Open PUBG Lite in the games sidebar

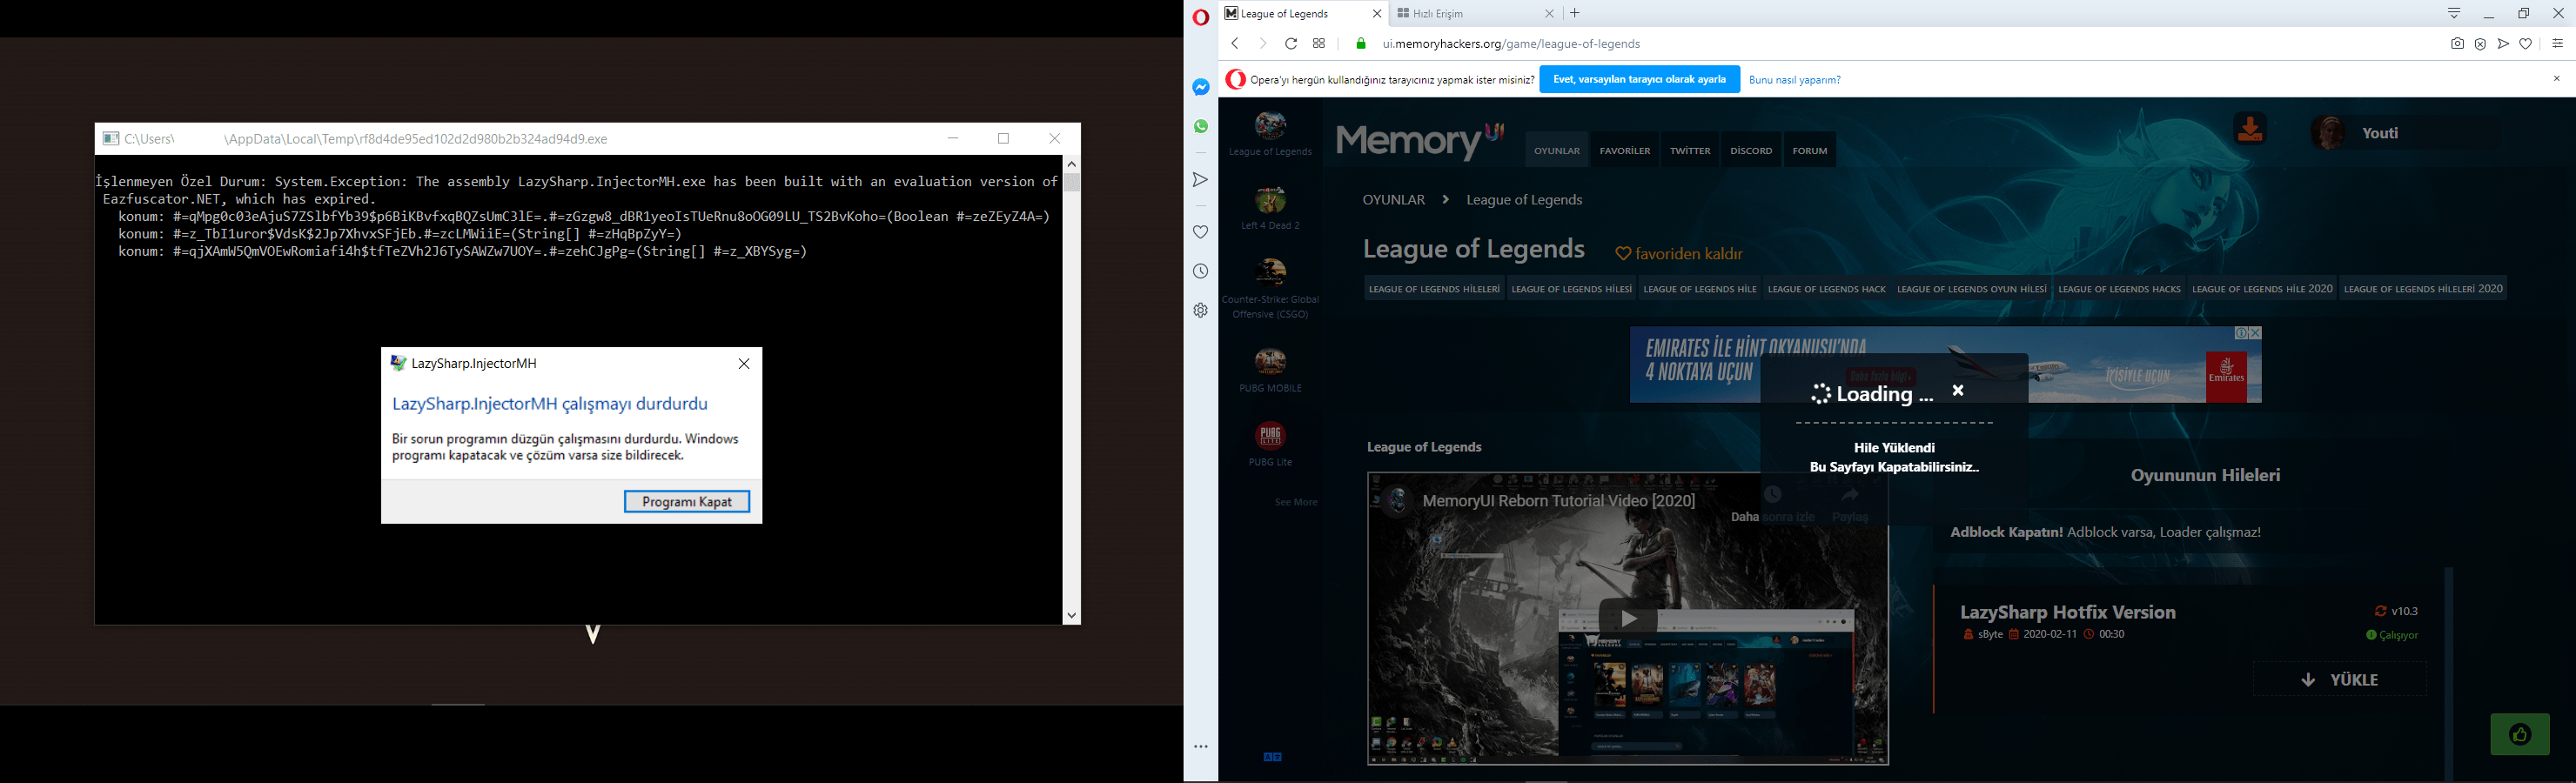click(1270, 444)
